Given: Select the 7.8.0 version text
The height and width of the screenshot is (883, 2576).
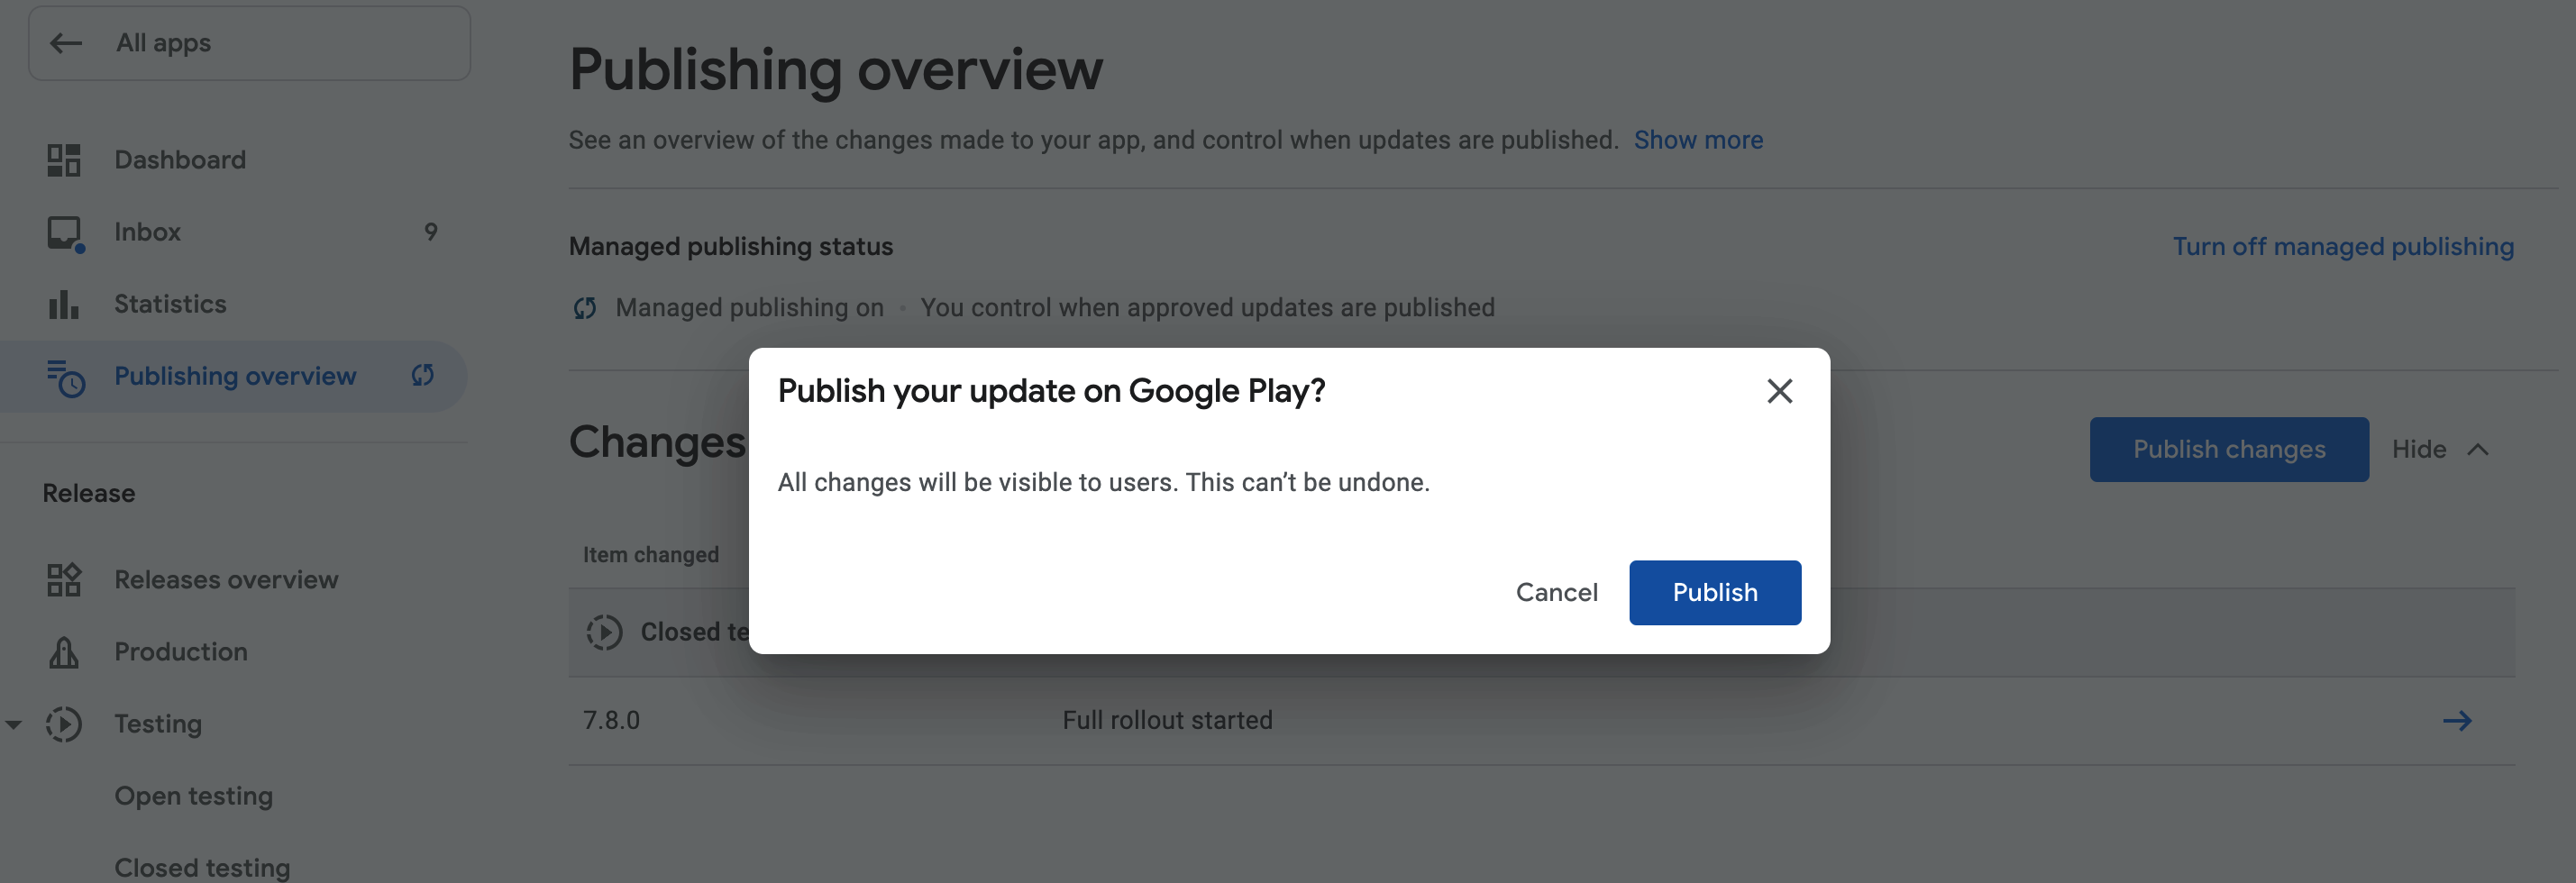Looking at the screenshot, I should 611,720.
